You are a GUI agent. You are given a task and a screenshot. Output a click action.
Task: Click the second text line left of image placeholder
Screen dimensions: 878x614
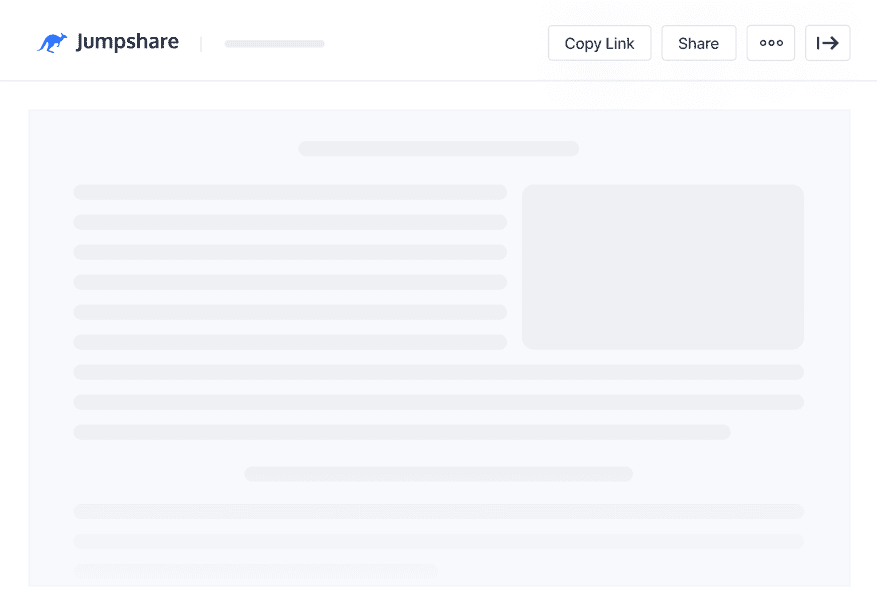click(290, 222)
